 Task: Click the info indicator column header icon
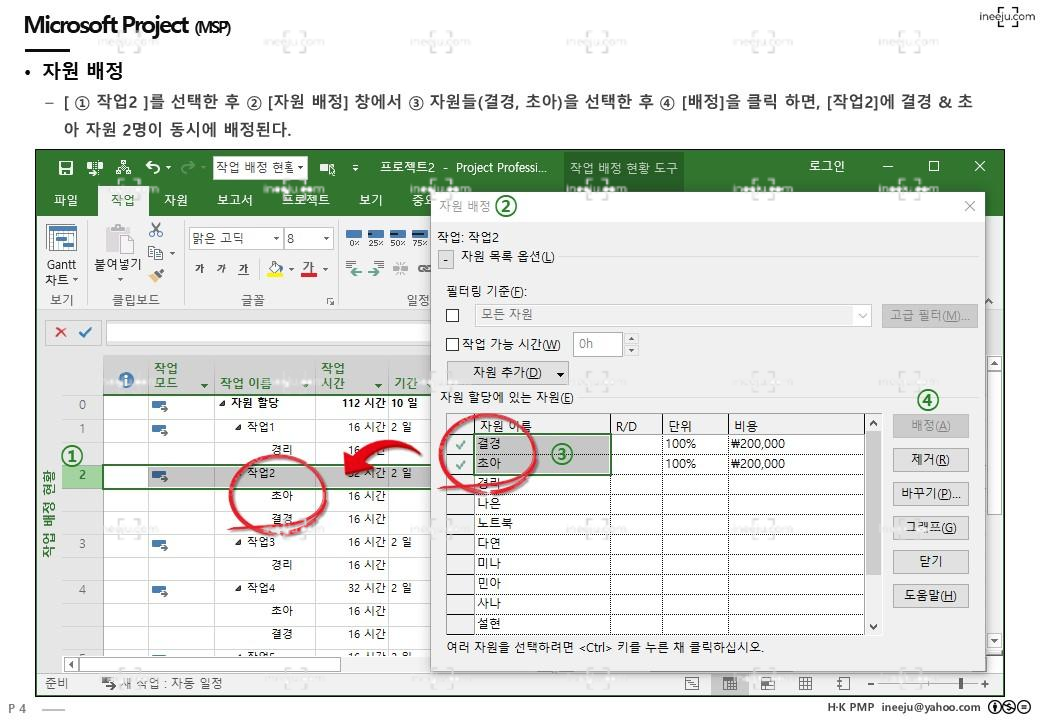coord(126,380)
